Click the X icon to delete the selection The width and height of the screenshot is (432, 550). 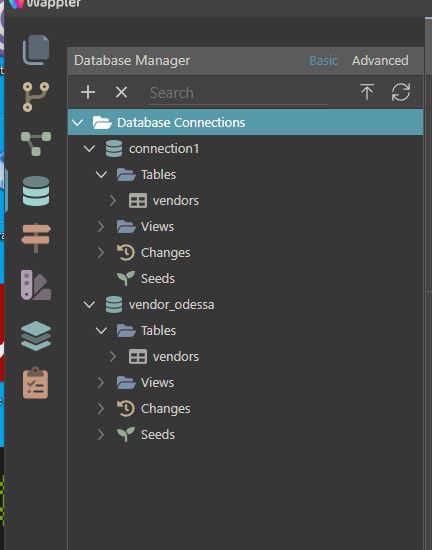point(121,93)
